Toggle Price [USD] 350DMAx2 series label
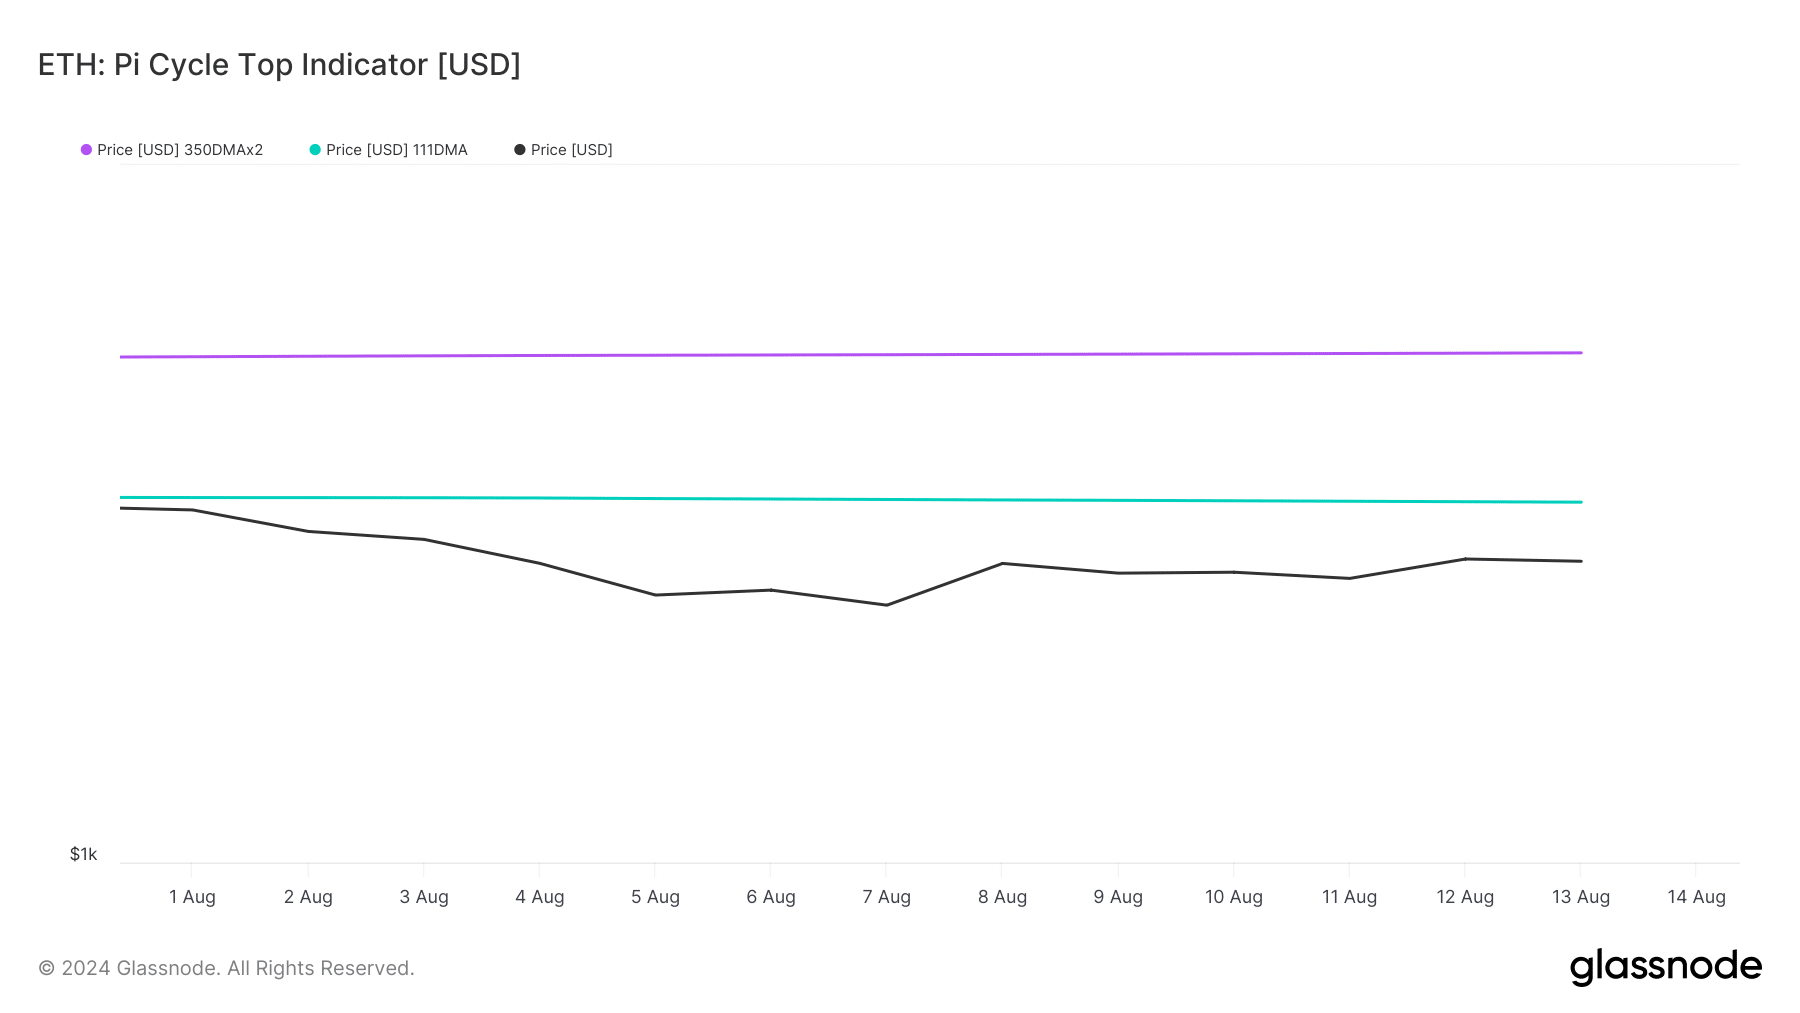The width and height of the screenshot is (1800, 1013). (180, 150)
